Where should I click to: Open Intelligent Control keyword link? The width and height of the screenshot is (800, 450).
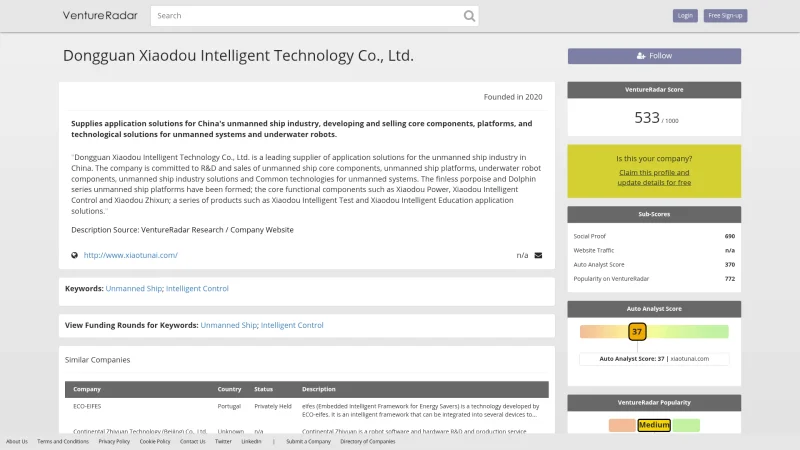[197, 288]
